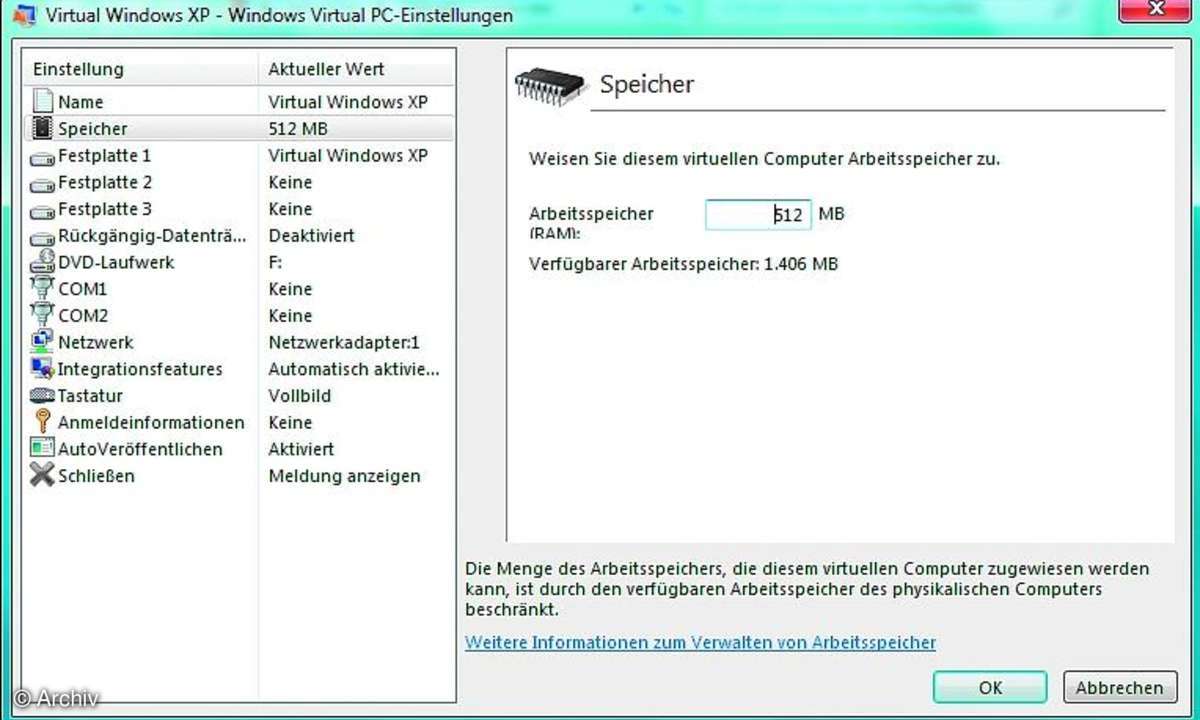Click the Festplatte 1 drive icon
1200x720 pixels.
click(x=42, y=157)
